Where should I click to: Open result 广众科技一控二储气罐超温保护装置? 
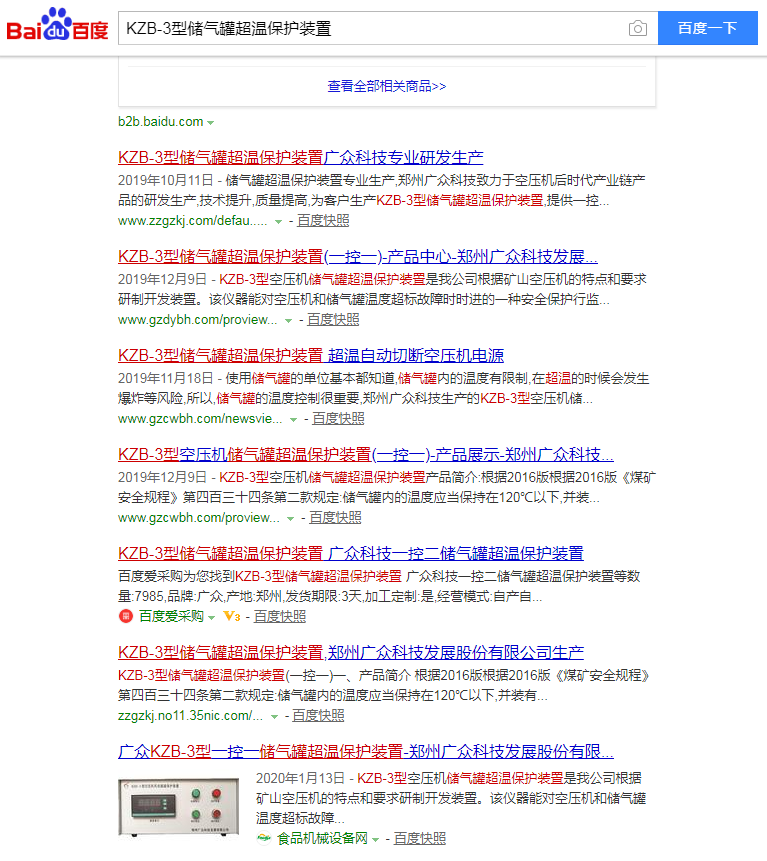350,553
